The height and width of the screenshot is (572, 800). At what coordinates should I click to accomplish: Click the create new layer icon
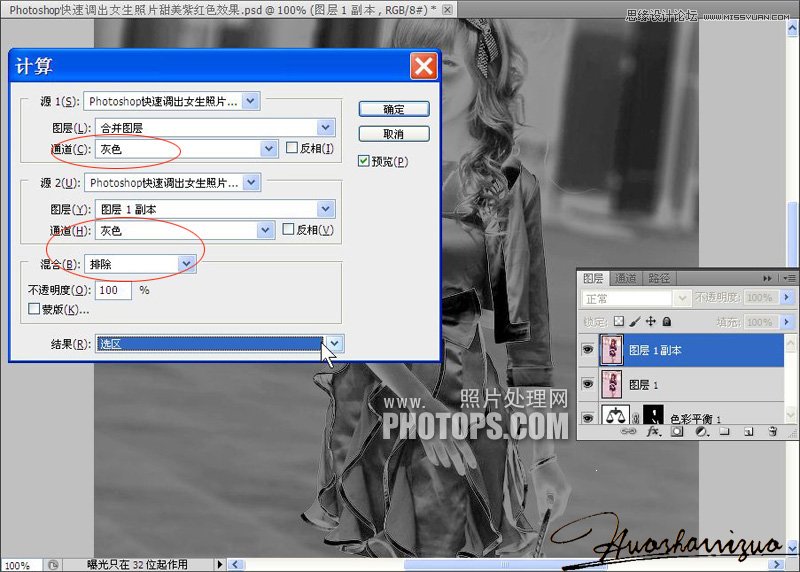pos(748,432)
